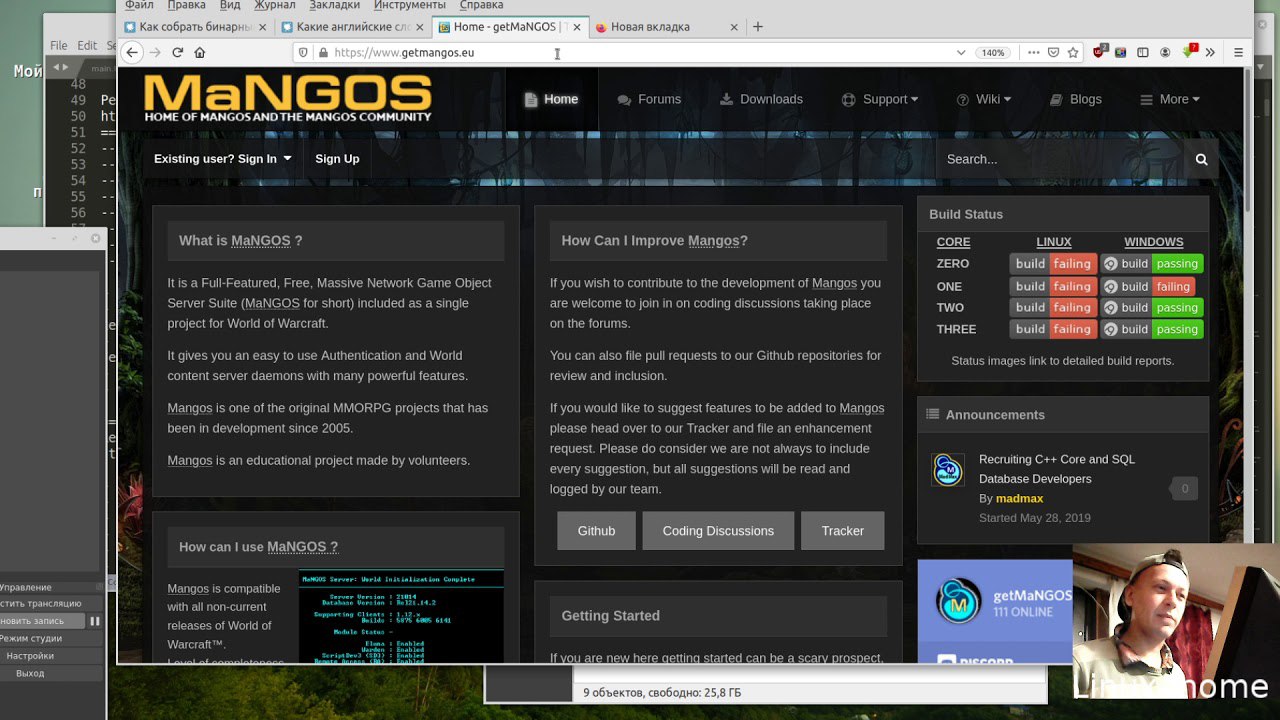Click the site search magnifier button
The height and width of the screenshot is (720, 1280).
(1201, 159)
